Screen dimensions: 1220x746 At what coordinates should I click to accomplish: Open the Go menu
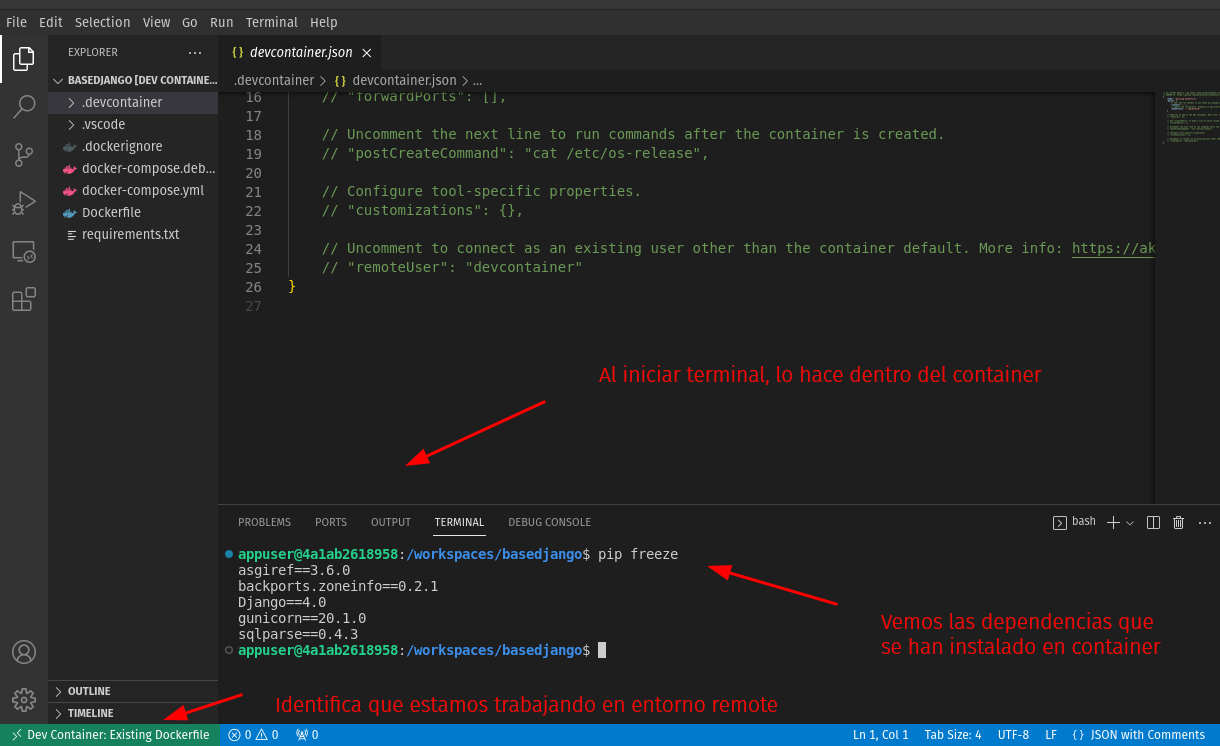point(190,22)
